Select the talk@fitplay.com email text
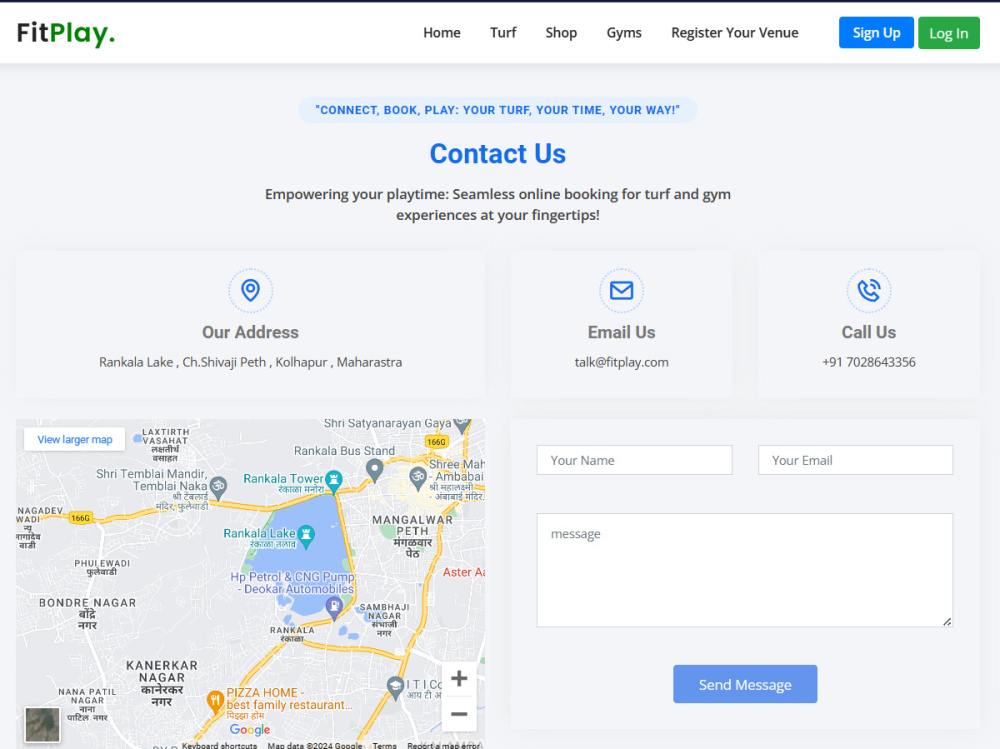This screenshot has height=749, width=1000. click(x=621, y=362)
